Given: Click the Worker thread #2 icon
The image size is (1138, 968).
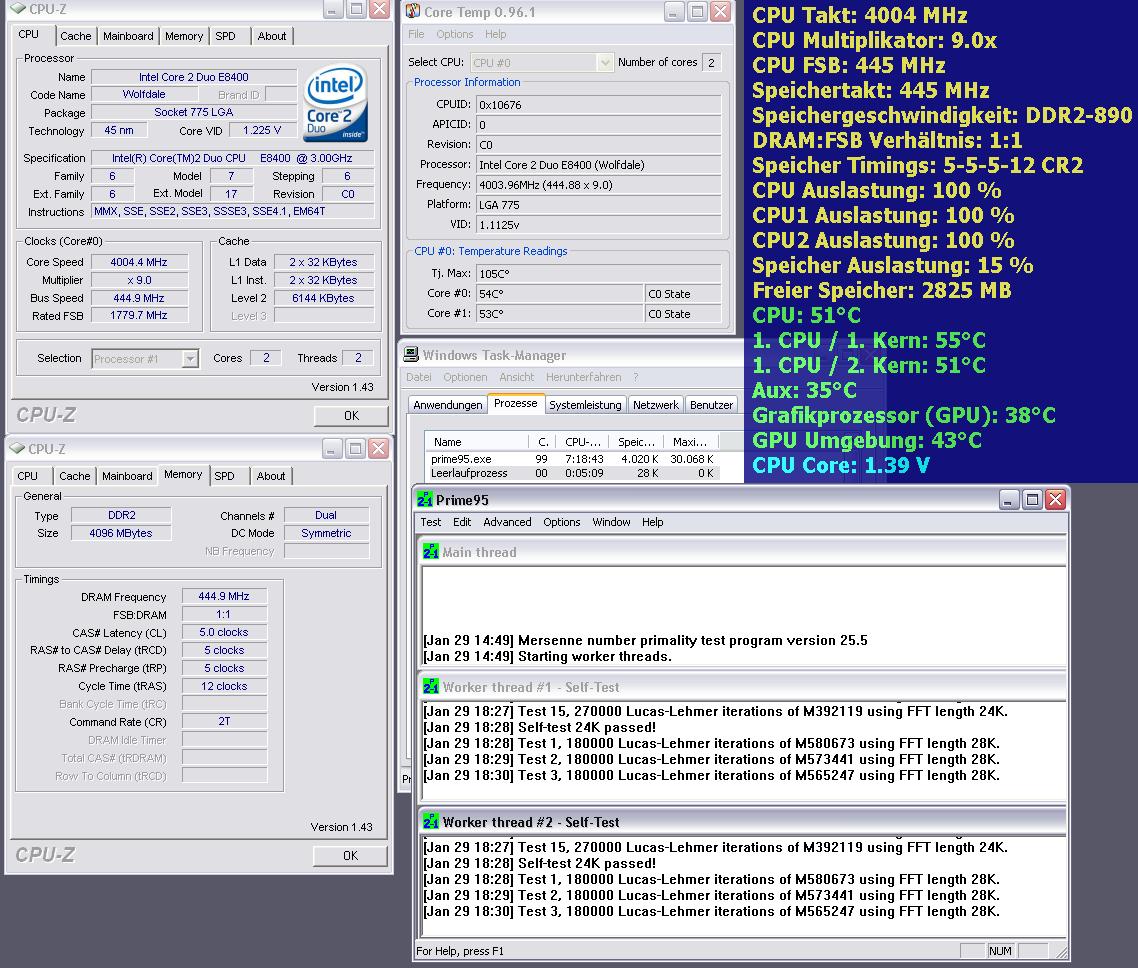Looking at the screenshot, I should pos(430,821).
